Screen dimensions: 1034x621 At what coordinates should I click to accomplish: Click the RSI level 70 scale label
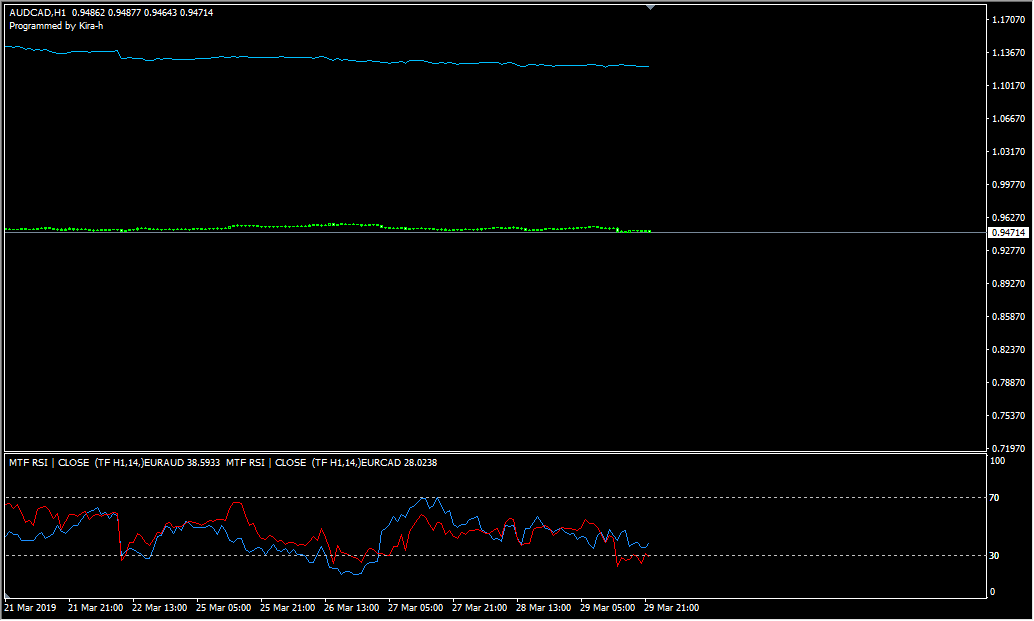pos(994,498)
